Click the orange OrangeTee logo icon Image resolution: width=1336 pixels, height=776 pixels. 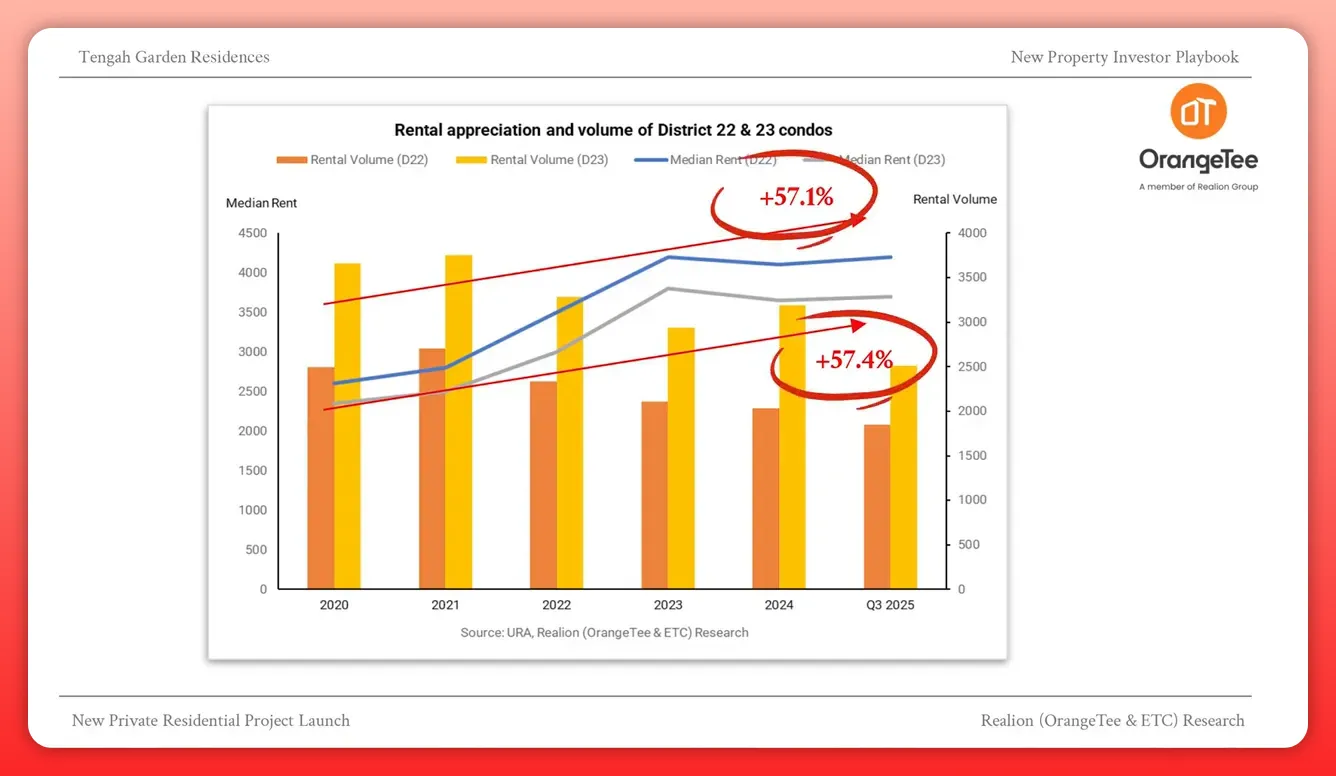(x=1198, y=113)
